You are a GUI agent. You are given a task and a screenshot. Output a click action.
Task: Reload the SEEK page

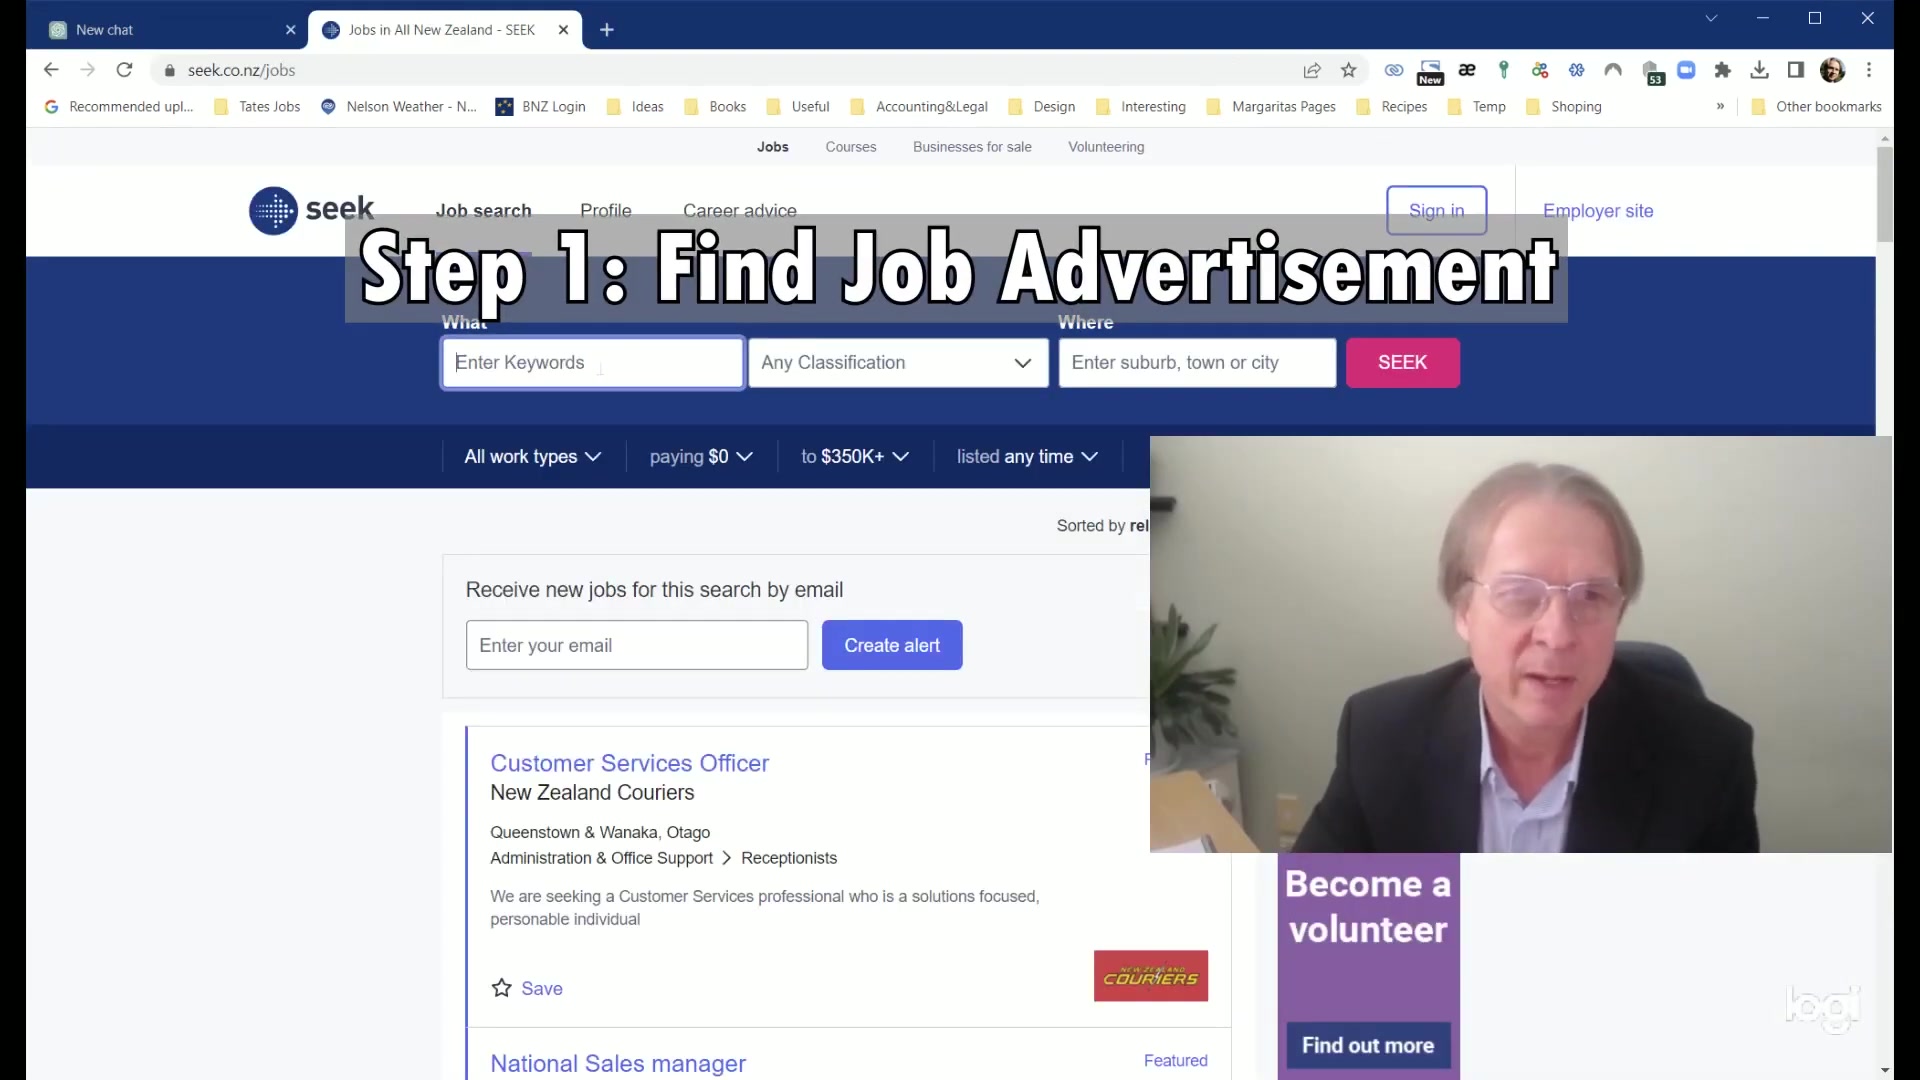(x=124, y=70)
